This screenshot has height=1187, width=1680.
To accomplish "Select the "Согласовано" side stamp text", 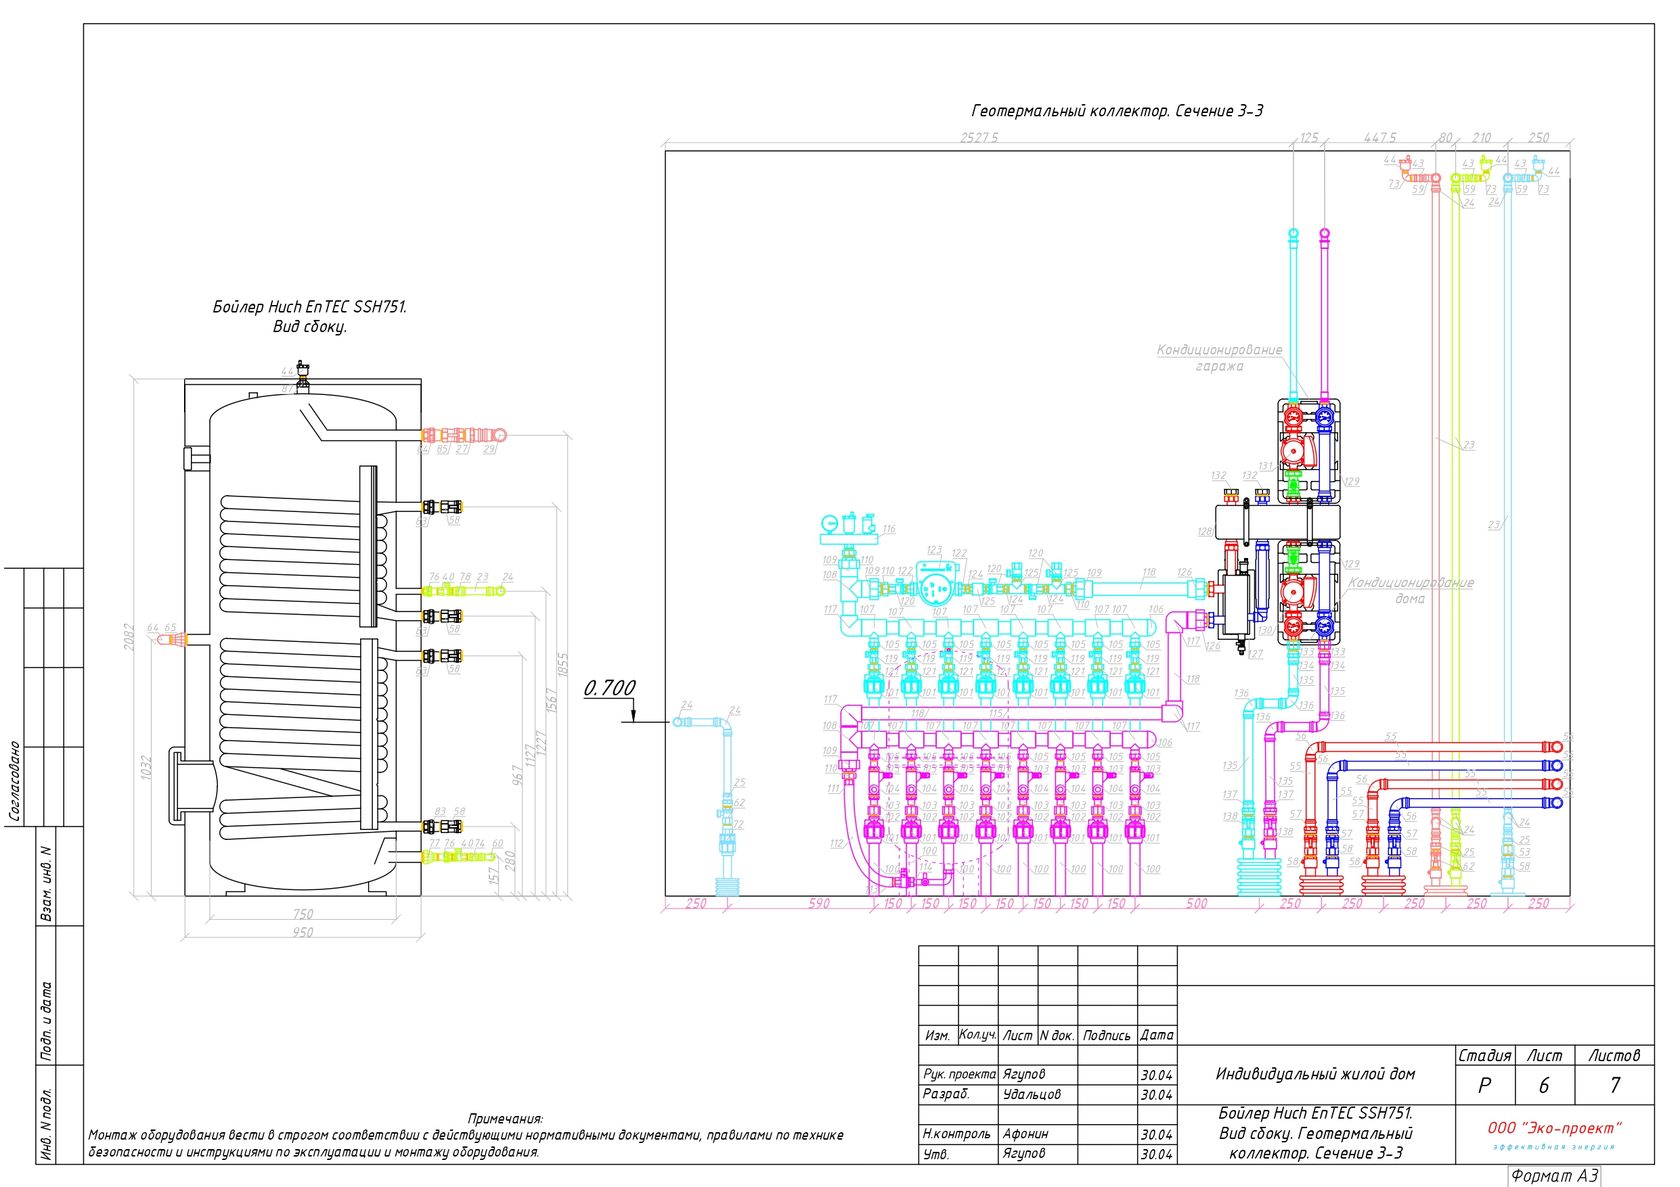I will tap(14, 781).
